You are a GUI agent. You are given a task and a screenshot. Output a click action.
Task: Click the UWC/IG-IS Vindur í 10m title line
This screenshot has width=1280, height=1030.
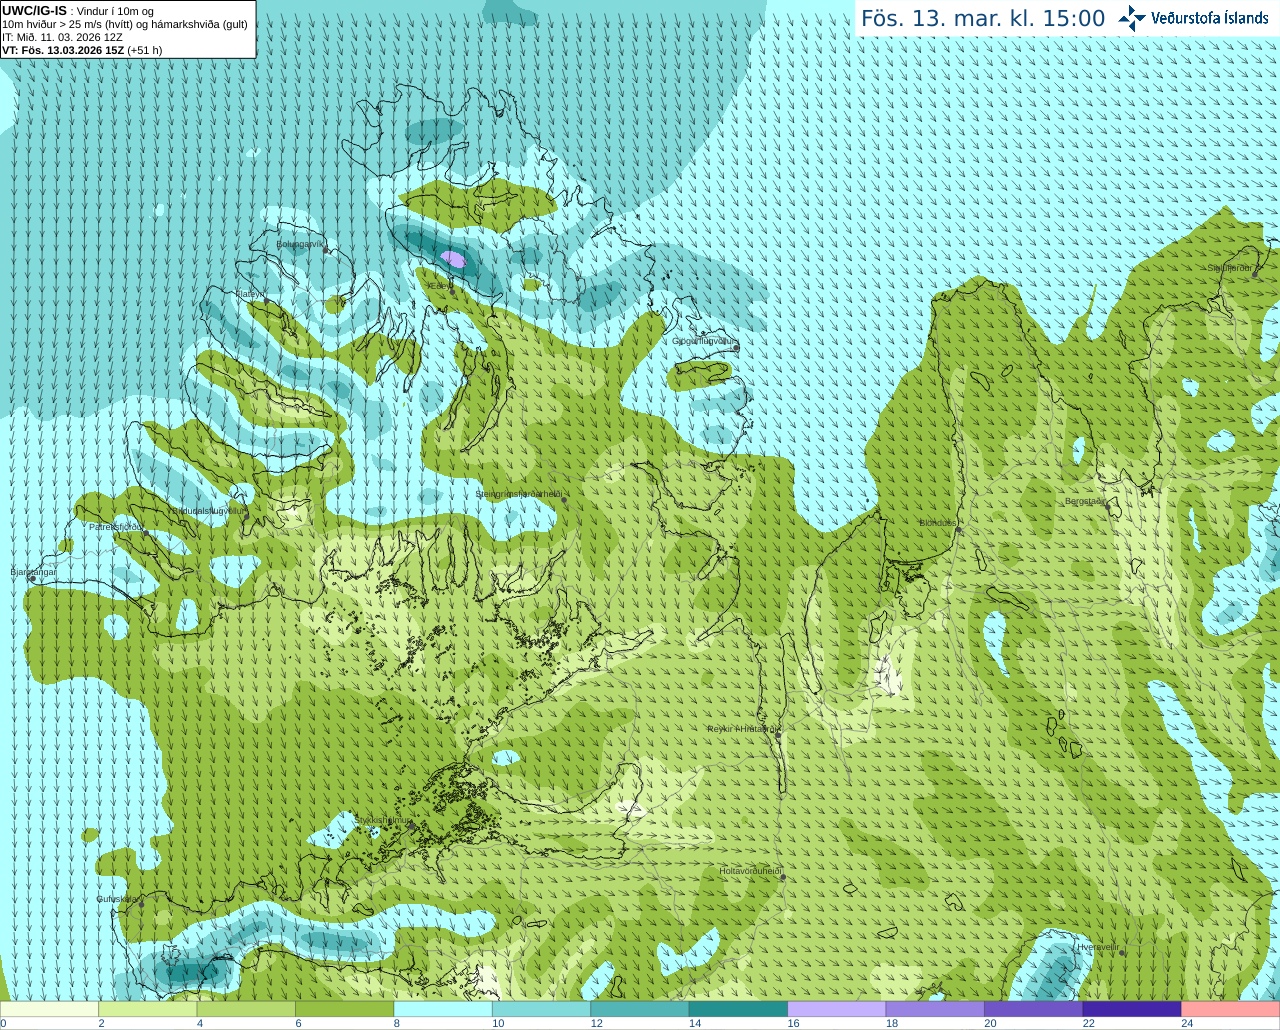(78, 11)
